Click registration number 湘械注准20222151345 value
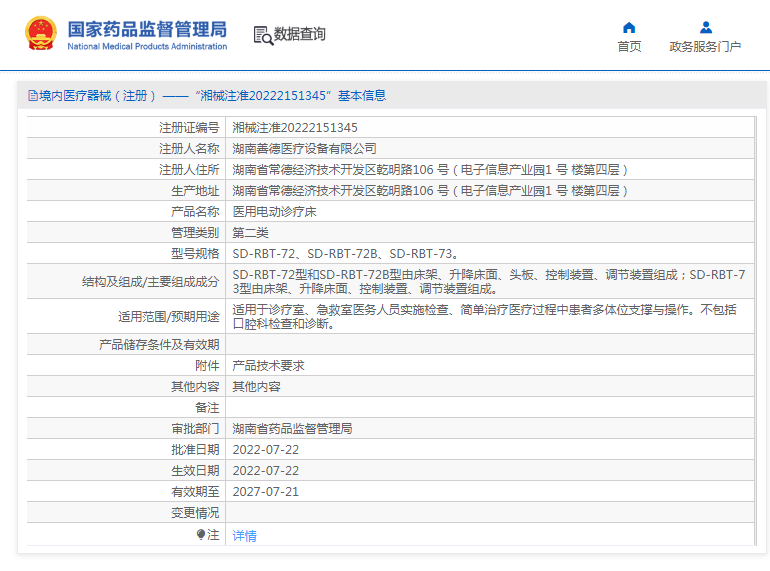Image resolution: width=770 pixels, height=571 pixels. click(x=295, y=128)
